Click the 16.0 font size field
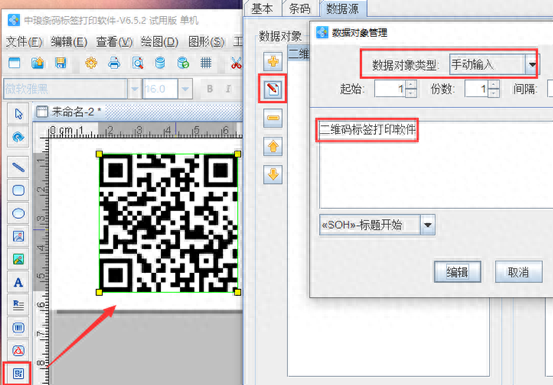 [160, 89]
